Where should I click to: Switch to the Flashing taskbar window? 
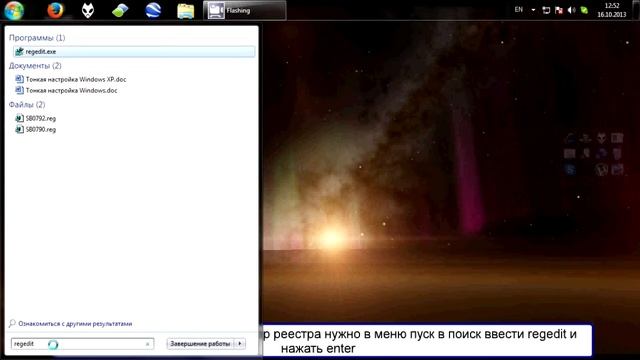pyautogui.click(x=244, y=11)
